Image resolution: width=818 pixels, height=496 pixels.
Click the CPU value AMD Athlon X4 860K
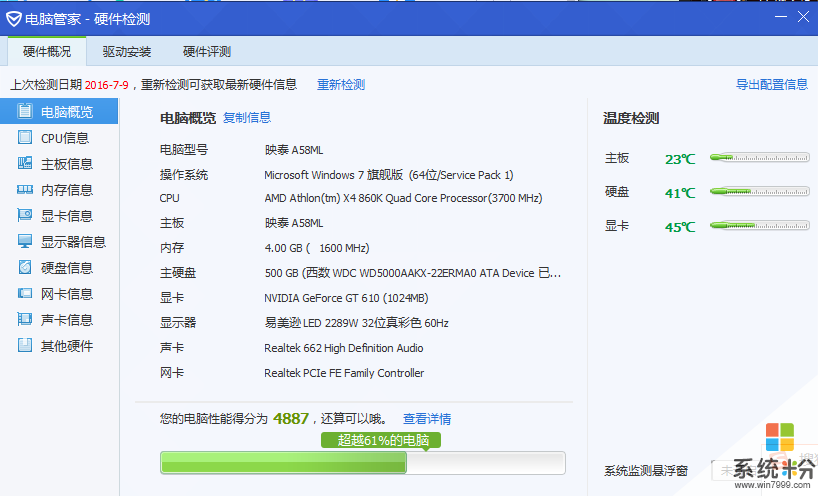click(x=403, y=198)
